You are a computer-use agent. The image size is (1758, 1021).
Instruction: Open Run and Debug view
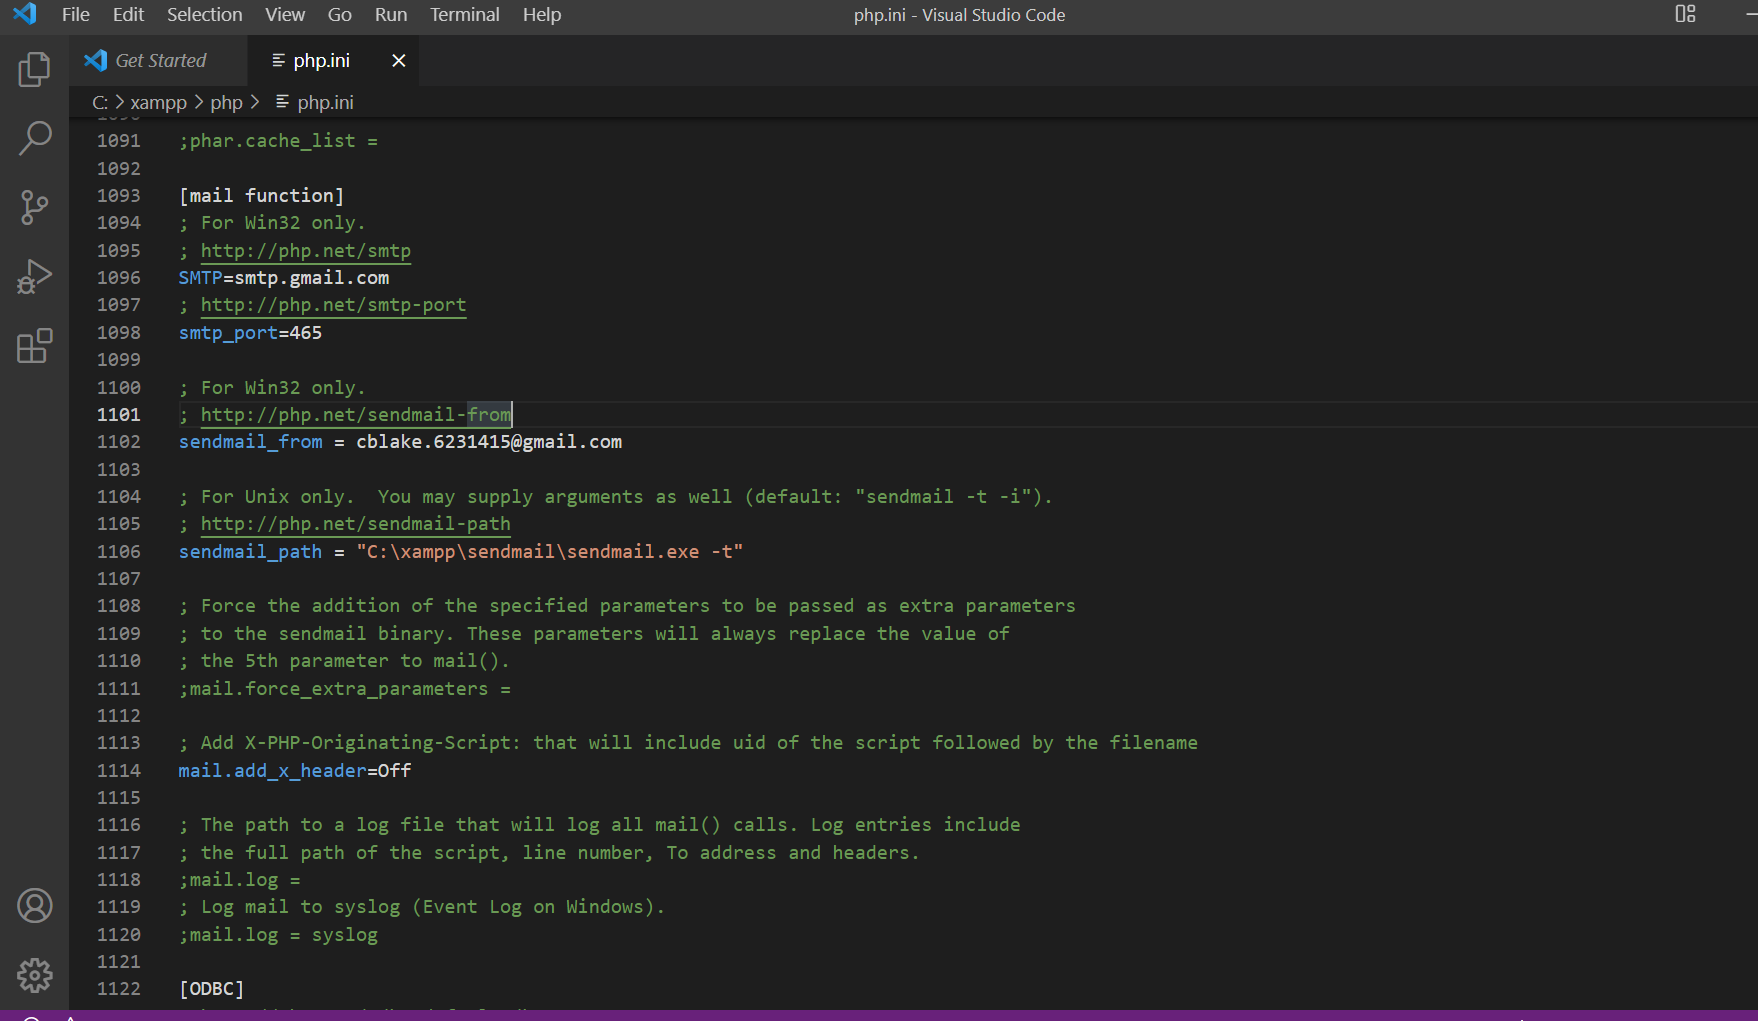point(34,277)
